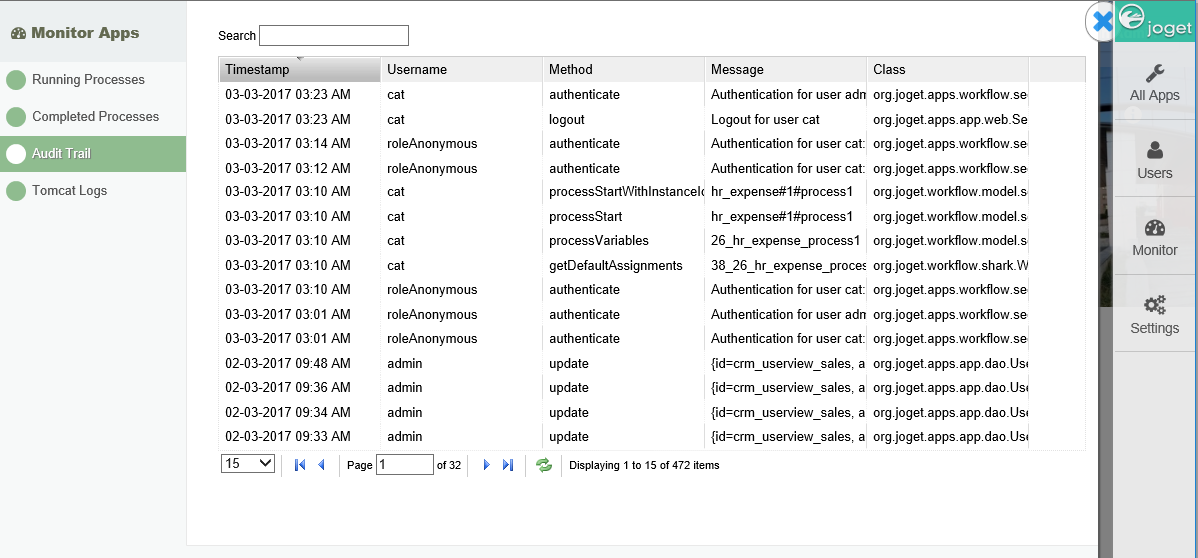Open All Apps wrench icon
Image resolution: width=1198 pixels, height=558 pixels.
(x=1154, y=74)
